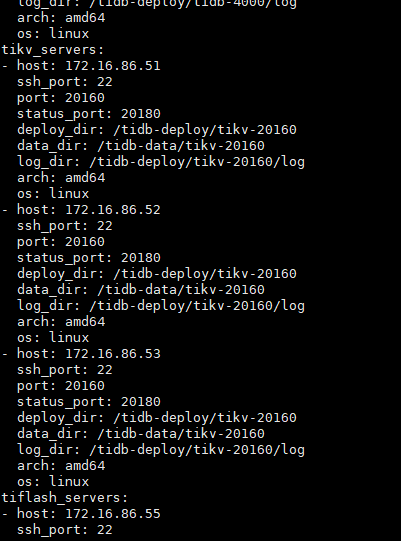This screenshot has width=401, height=541.
Task: Click the host 172.16.86.55 line
Action: coord(81,513)
